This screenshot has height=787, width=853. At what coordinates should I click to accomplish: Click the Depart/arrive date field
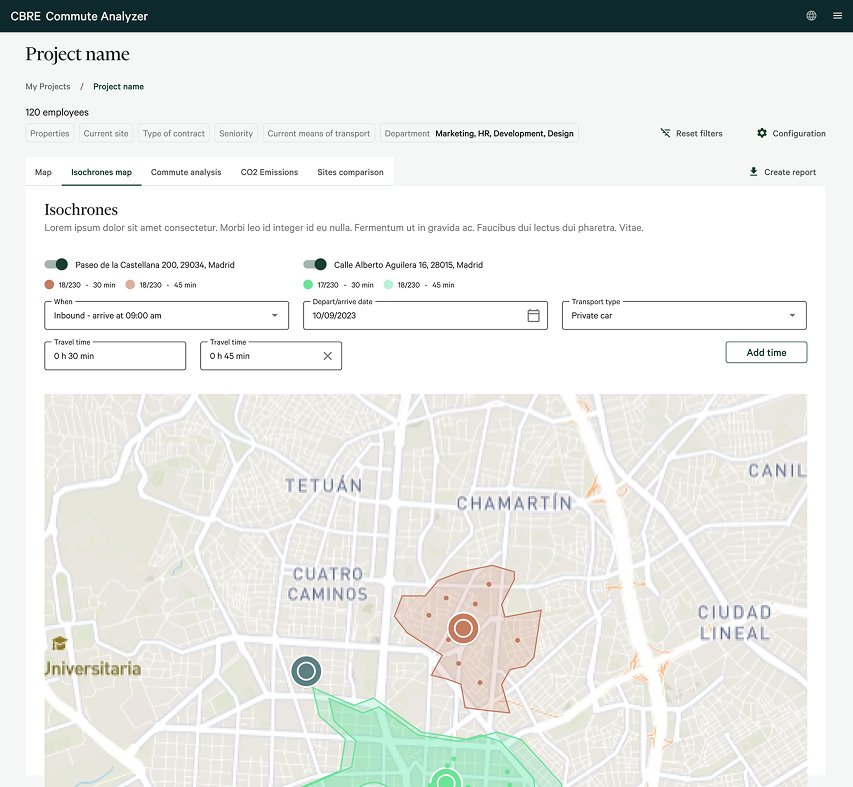[x=425, y=315]
